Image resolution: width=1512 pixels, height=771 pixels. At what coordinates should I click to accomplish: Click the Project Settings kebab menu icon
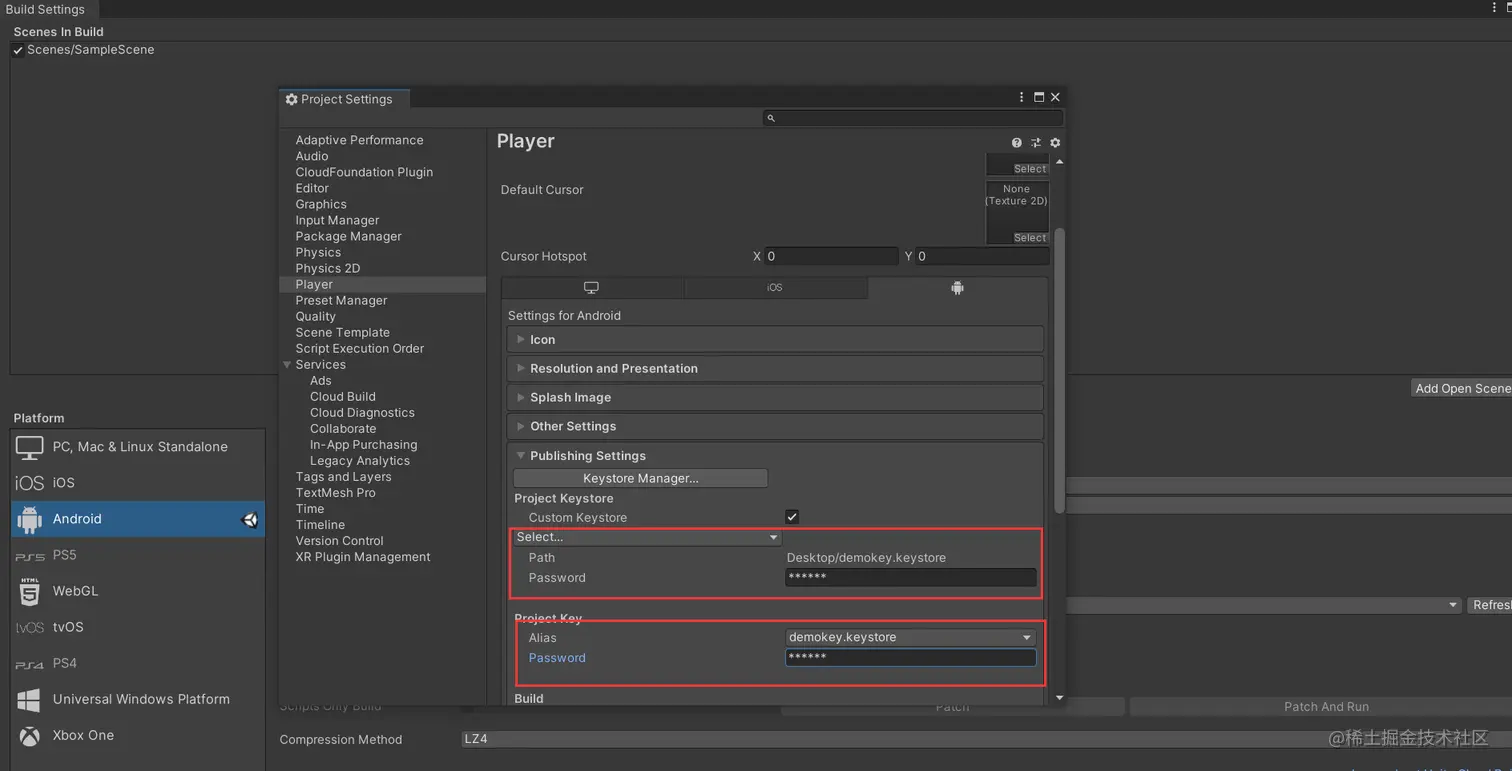(x=1021, y=97)
